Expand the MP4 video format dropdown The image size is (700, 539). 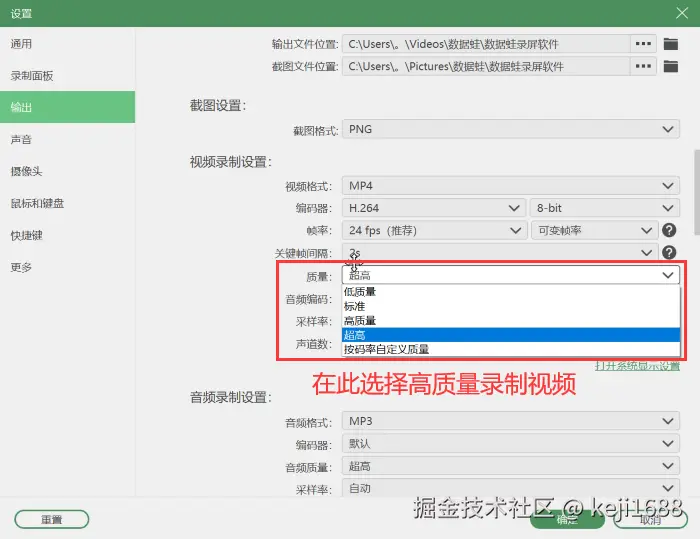511,186
